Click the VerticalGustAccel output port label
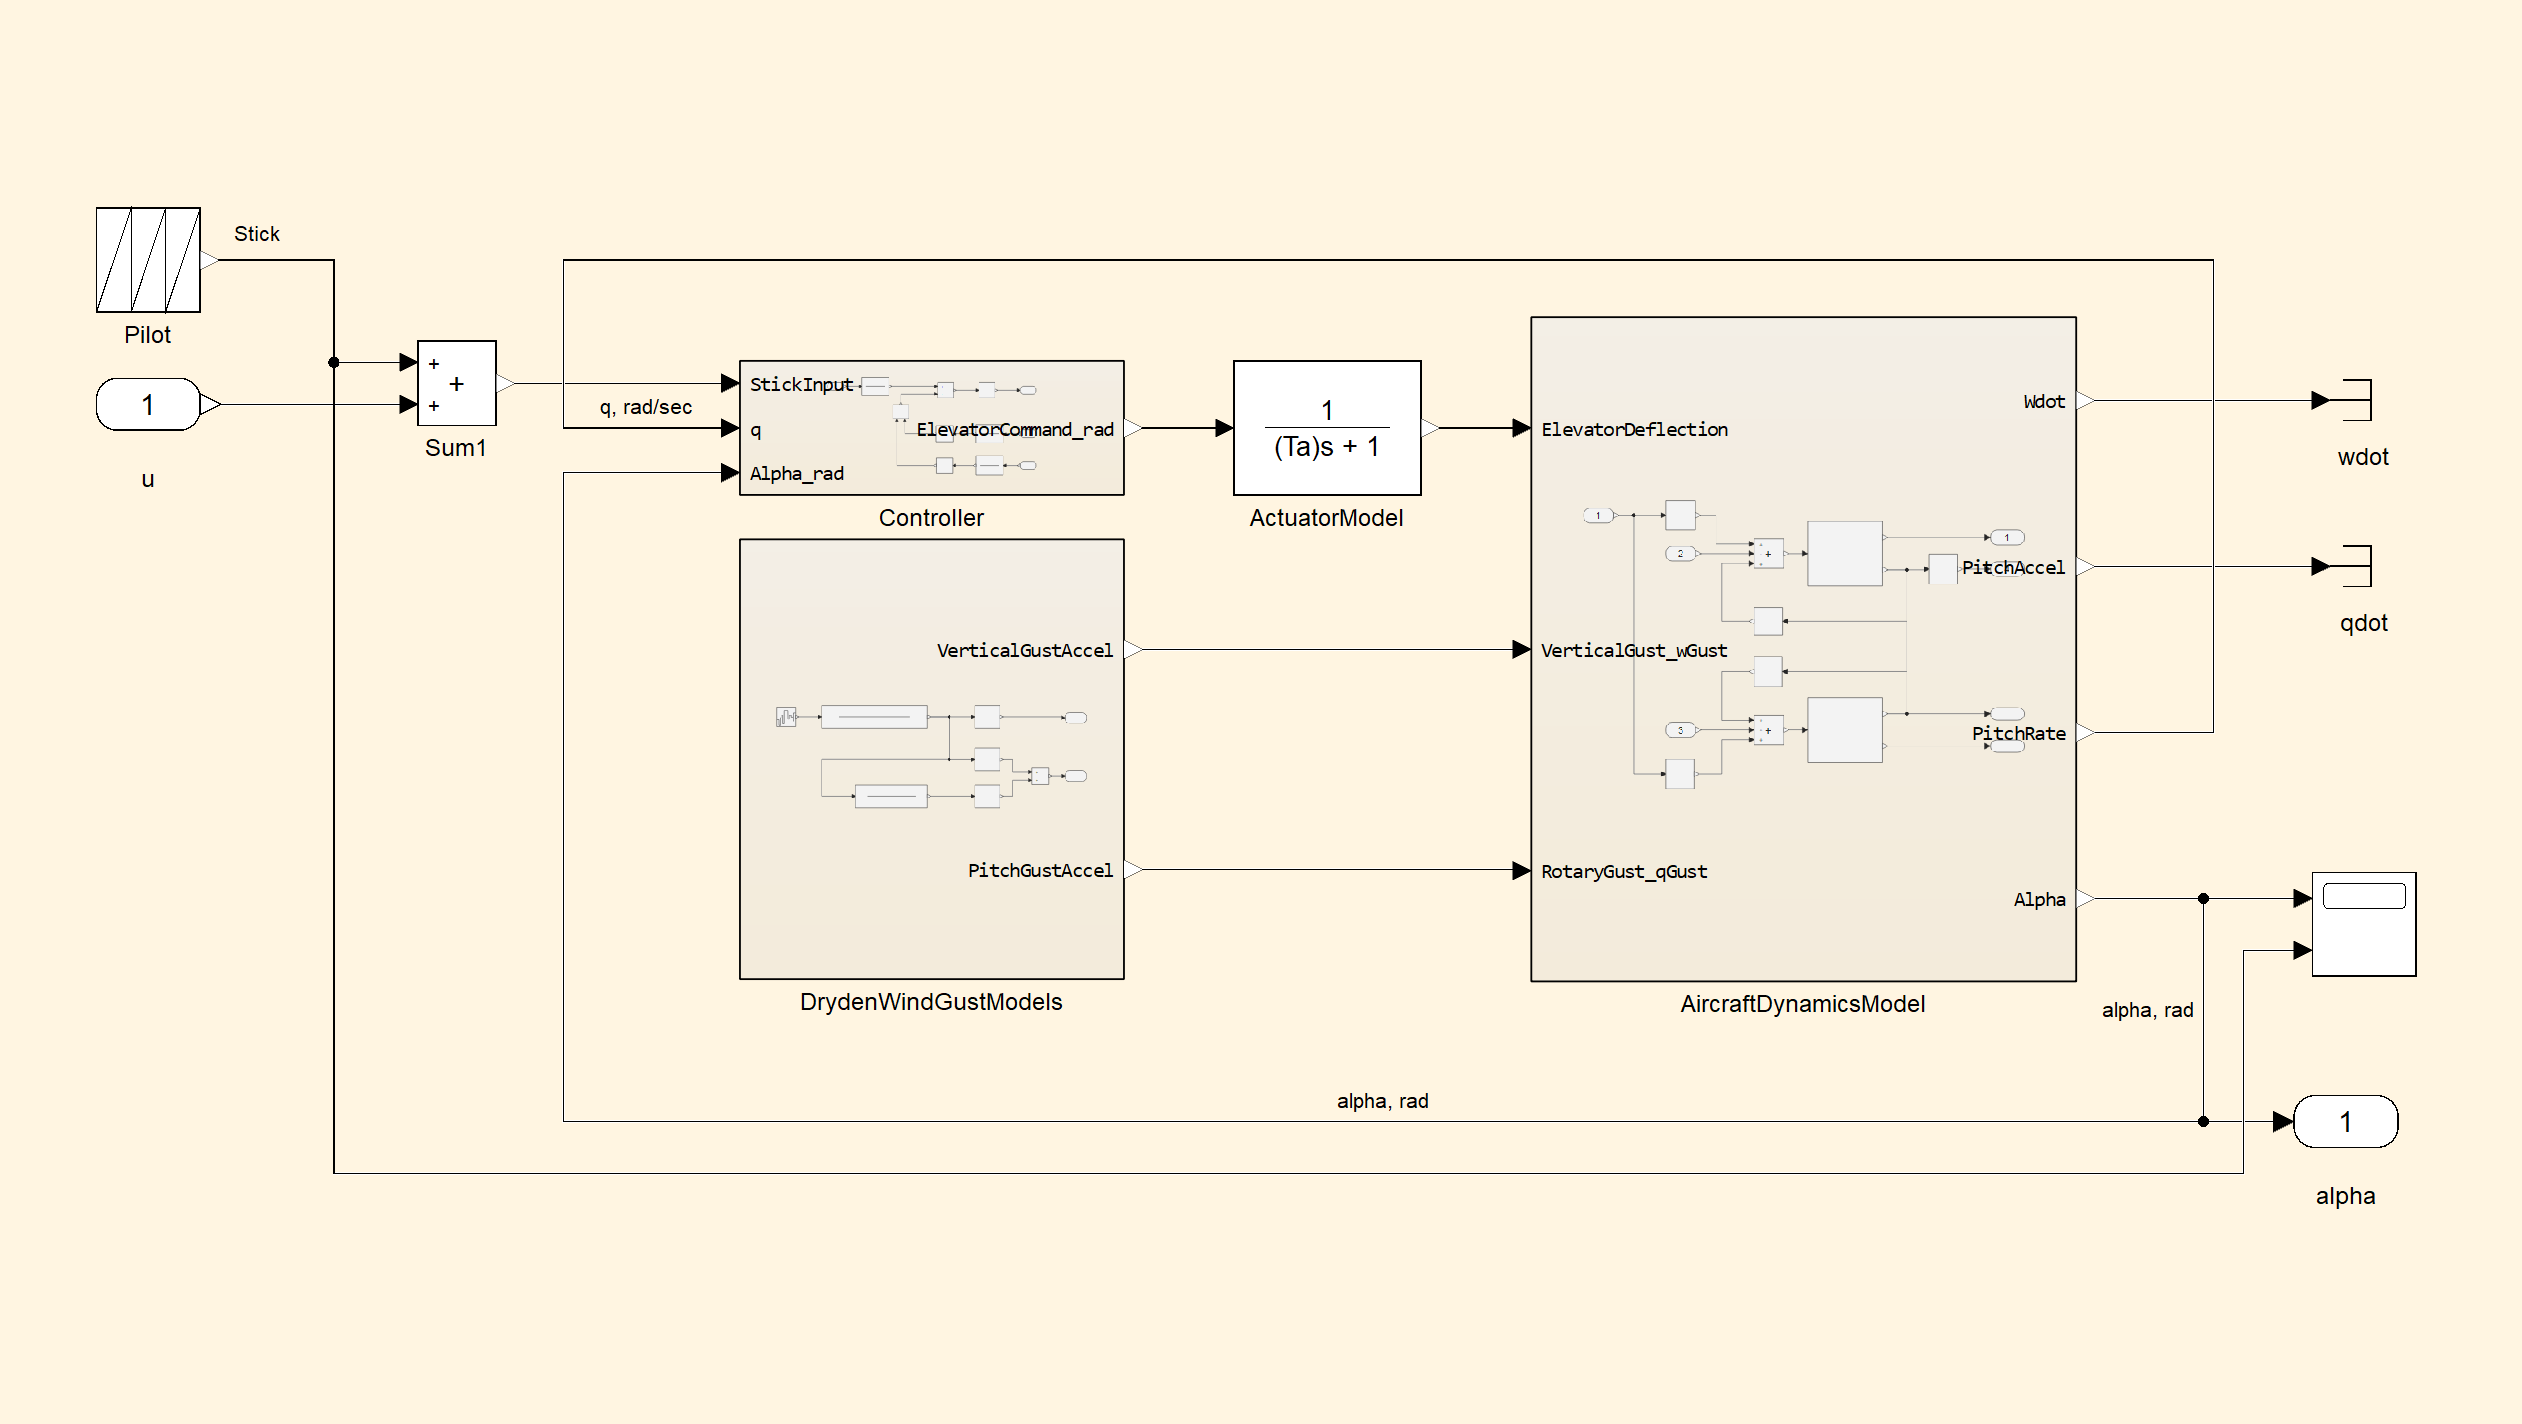 click(x=1024, y=650)
